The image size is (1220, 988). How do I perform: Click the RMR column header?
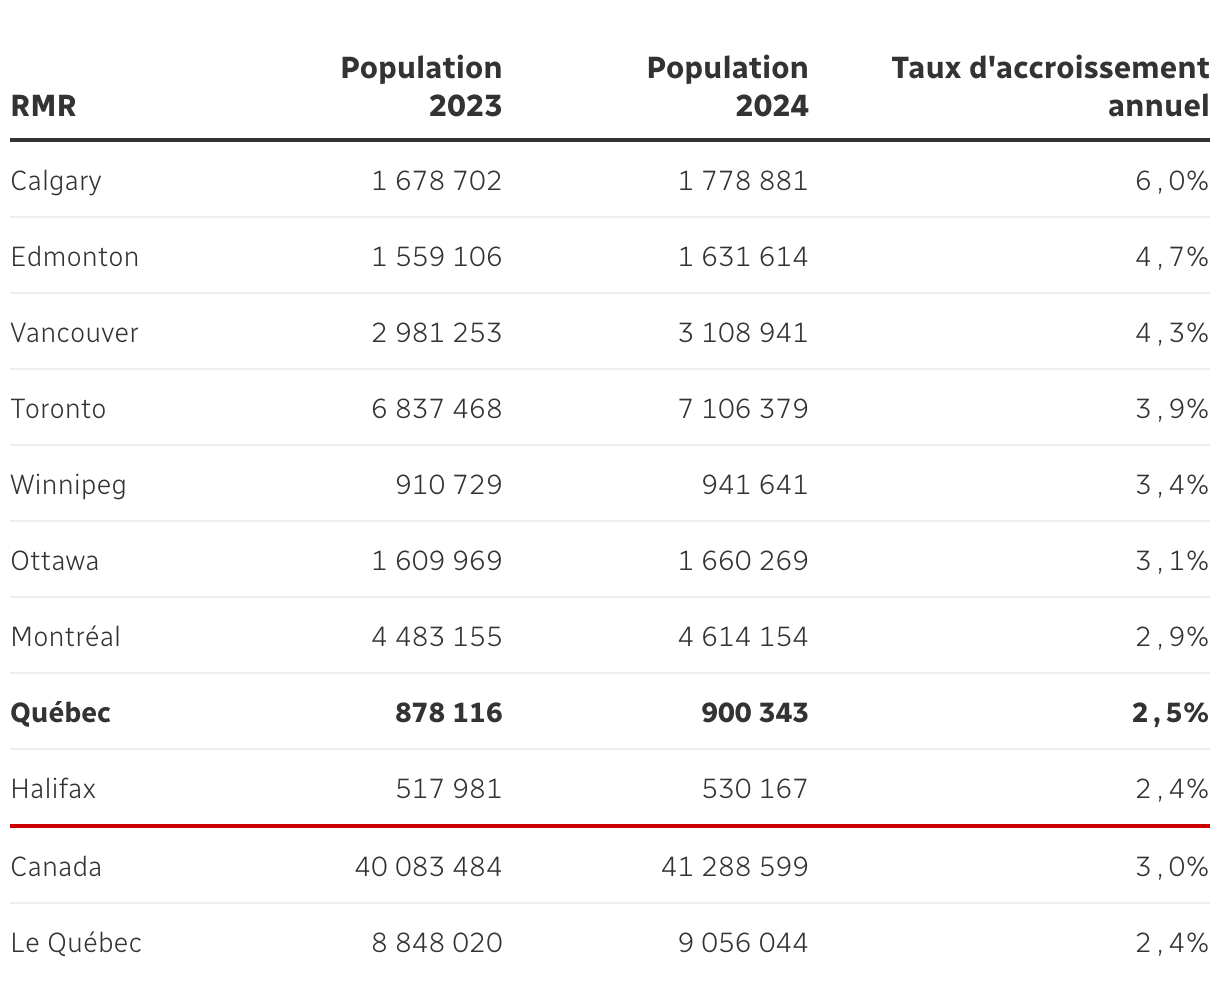[43, 106]
